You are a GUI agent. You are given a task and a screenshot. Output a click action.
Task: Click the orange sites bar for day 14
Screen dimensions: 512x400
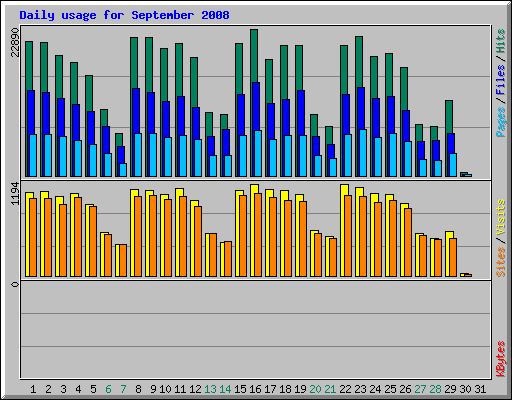tap(228, 259)
